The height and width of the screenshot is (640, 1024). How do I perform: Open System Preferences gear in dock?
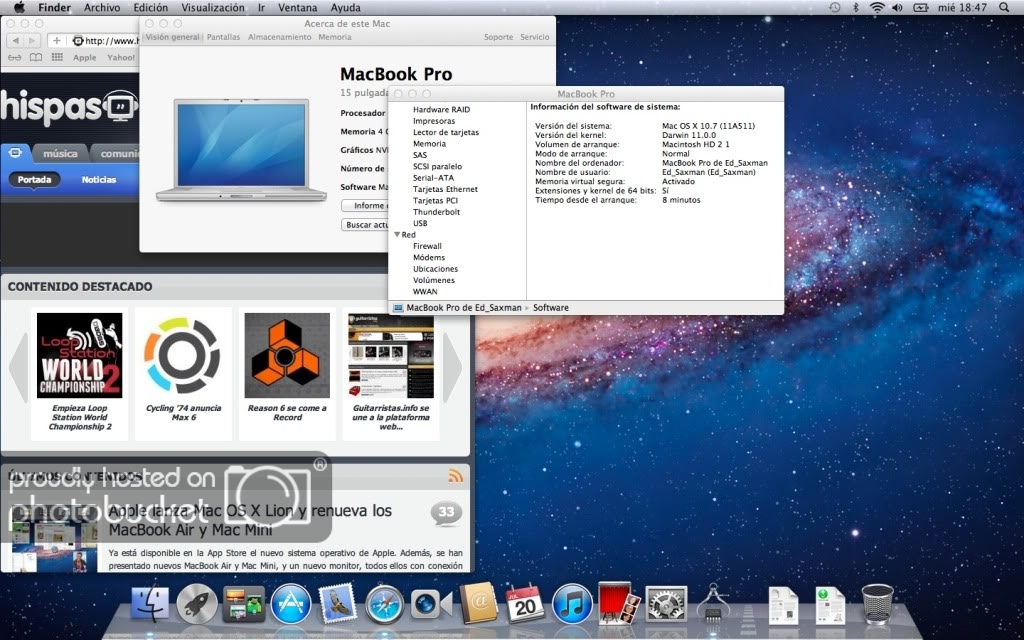666,604
